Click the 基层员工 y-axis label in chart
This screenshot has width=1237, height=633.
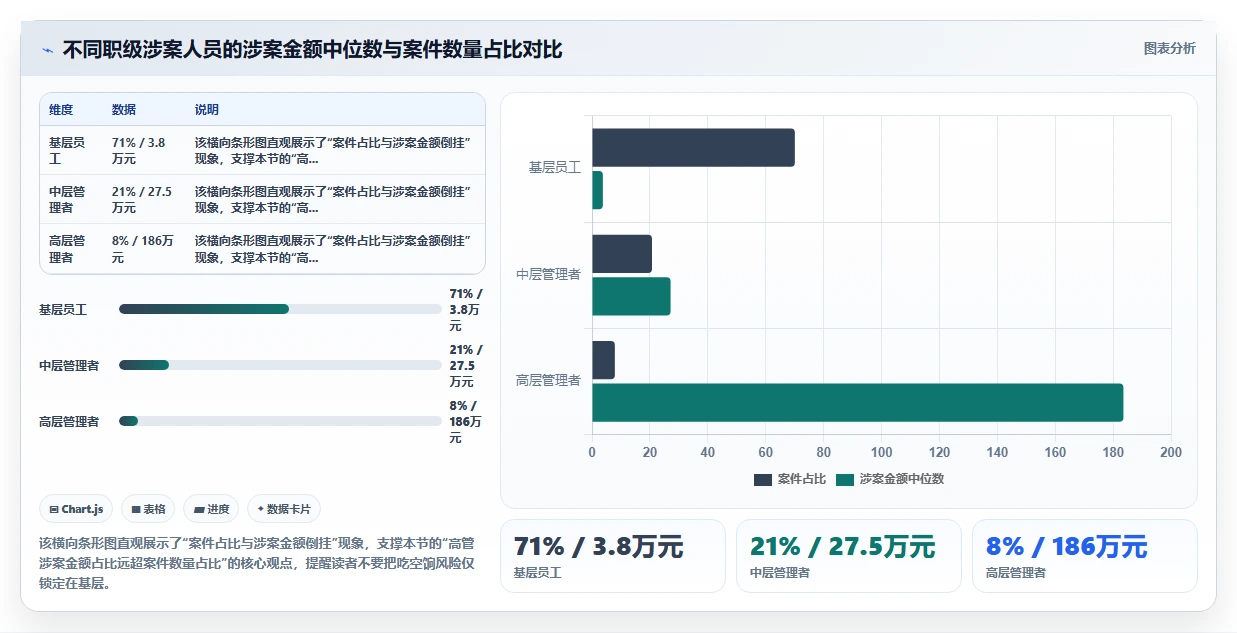555,168
